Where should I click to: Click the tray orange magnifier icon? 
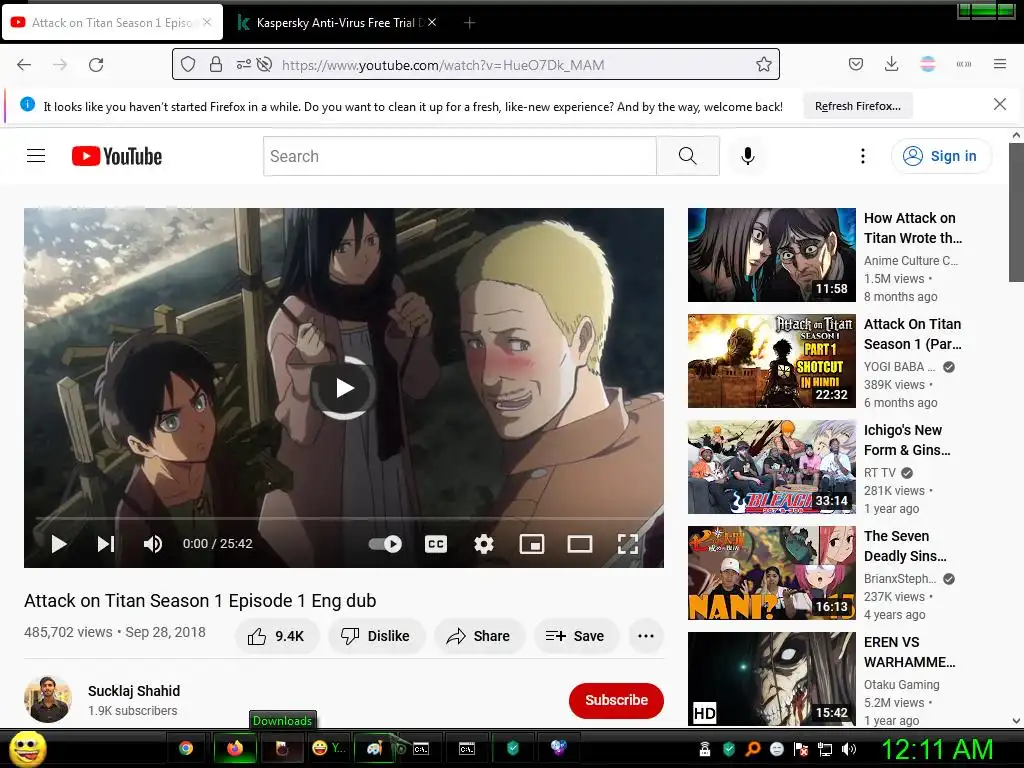(x=753, y=749)
